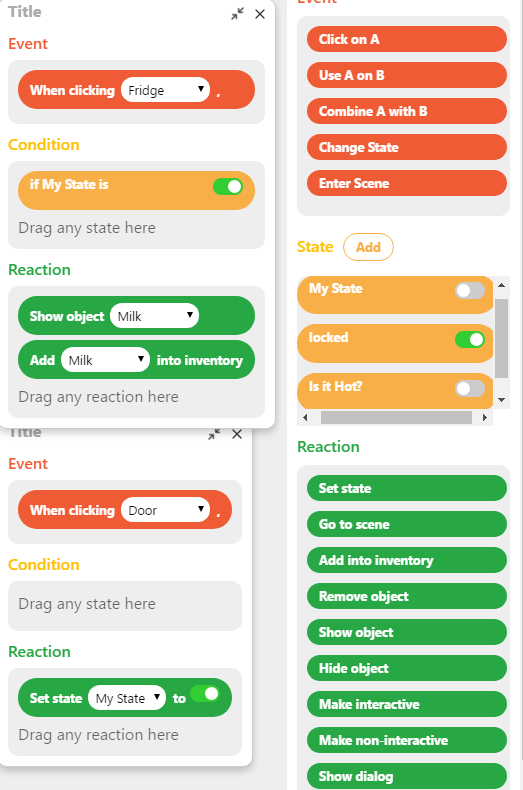Open the Door object dropdown

[x=165, y=510]
